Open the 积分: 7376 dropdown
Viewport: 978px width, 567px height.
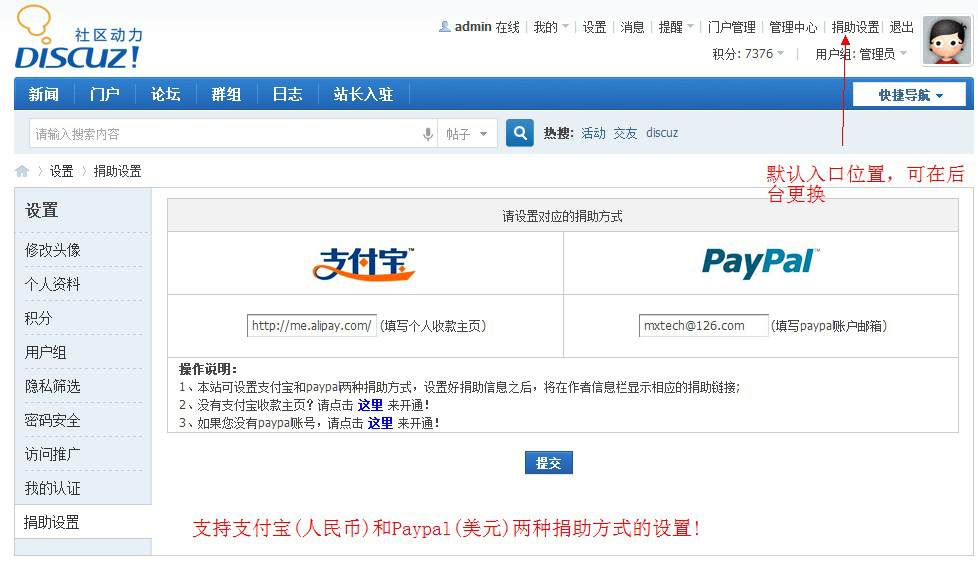748,54
